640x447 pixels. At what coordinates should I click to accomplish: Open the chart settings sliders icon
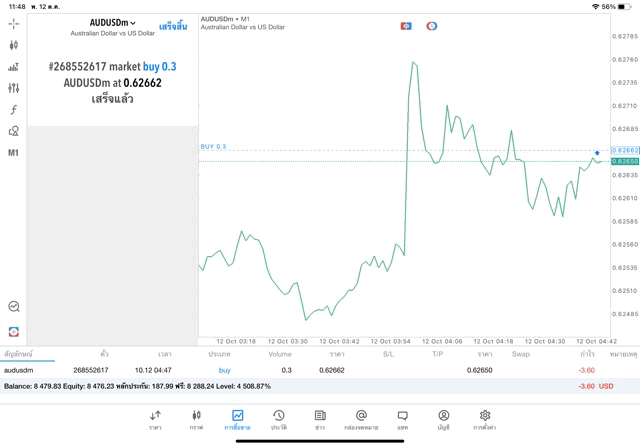[x=13, y=88]
